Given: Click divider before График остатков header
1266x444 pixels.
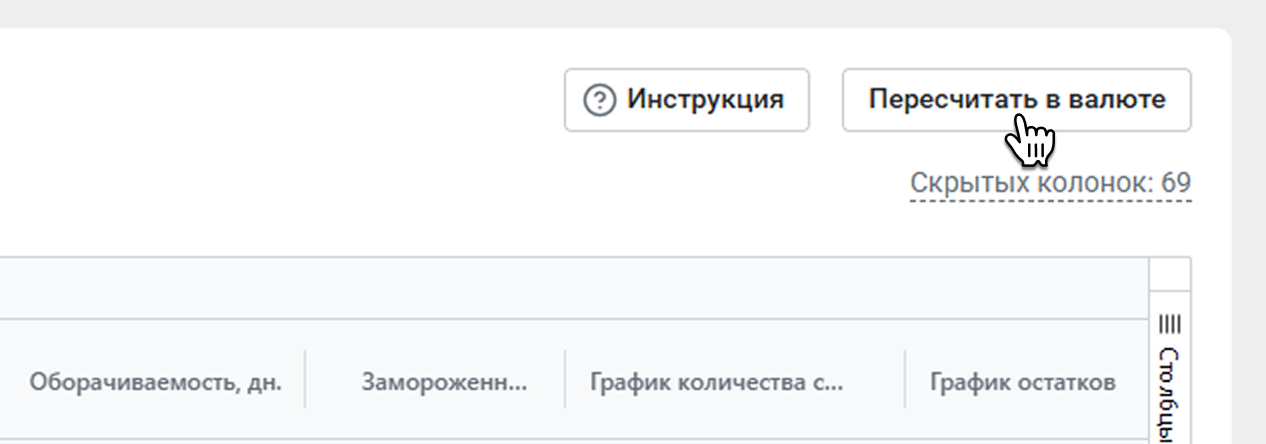Looking at the screenshot, I should click(x=905, y=379).
